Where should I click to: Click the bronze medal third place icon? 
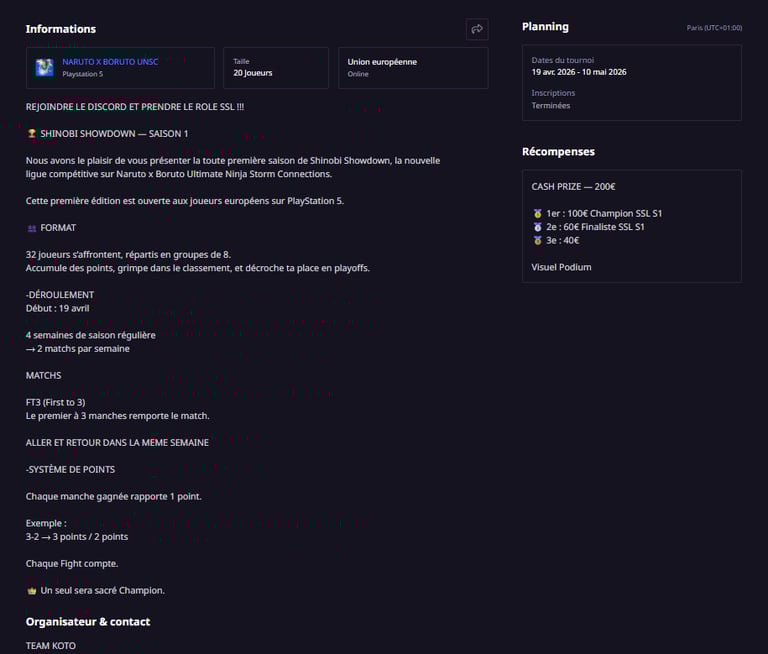(x=537, y=240)
